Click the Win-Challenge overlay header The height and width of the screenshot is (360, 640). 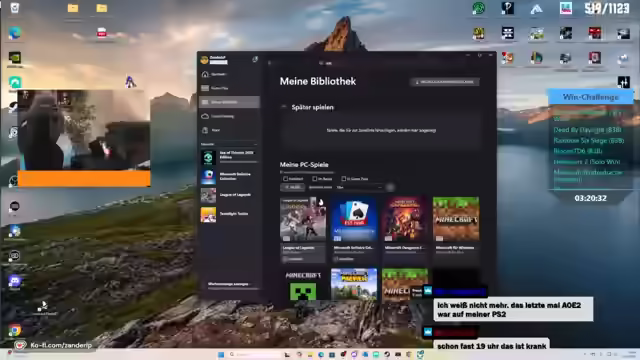point(591,97)
